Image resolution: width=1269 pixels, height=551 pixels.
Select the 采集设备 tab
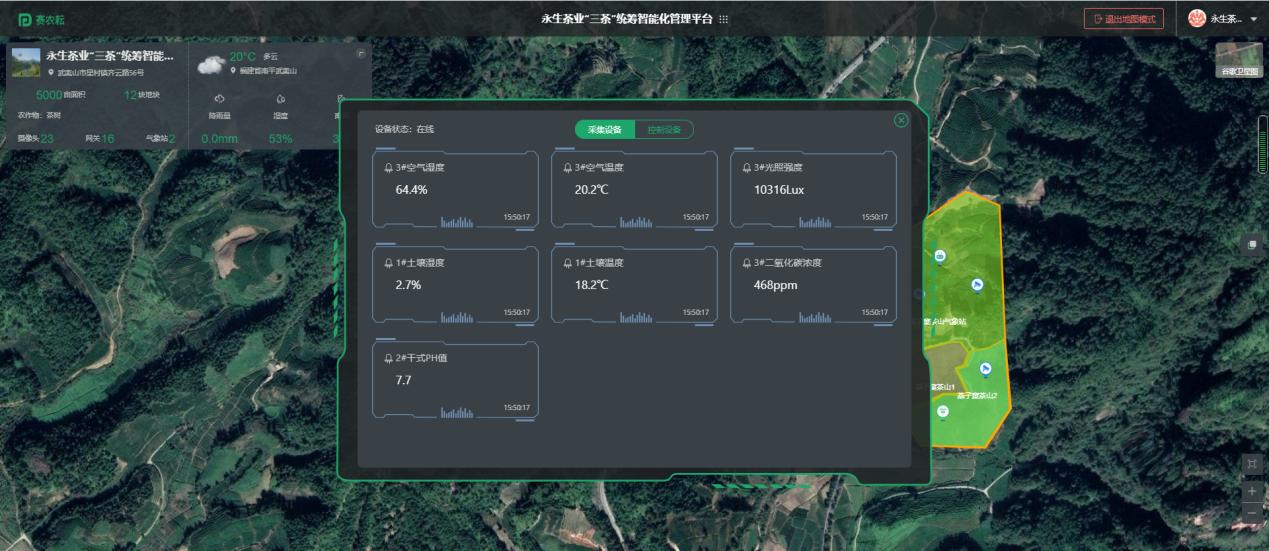605,130
